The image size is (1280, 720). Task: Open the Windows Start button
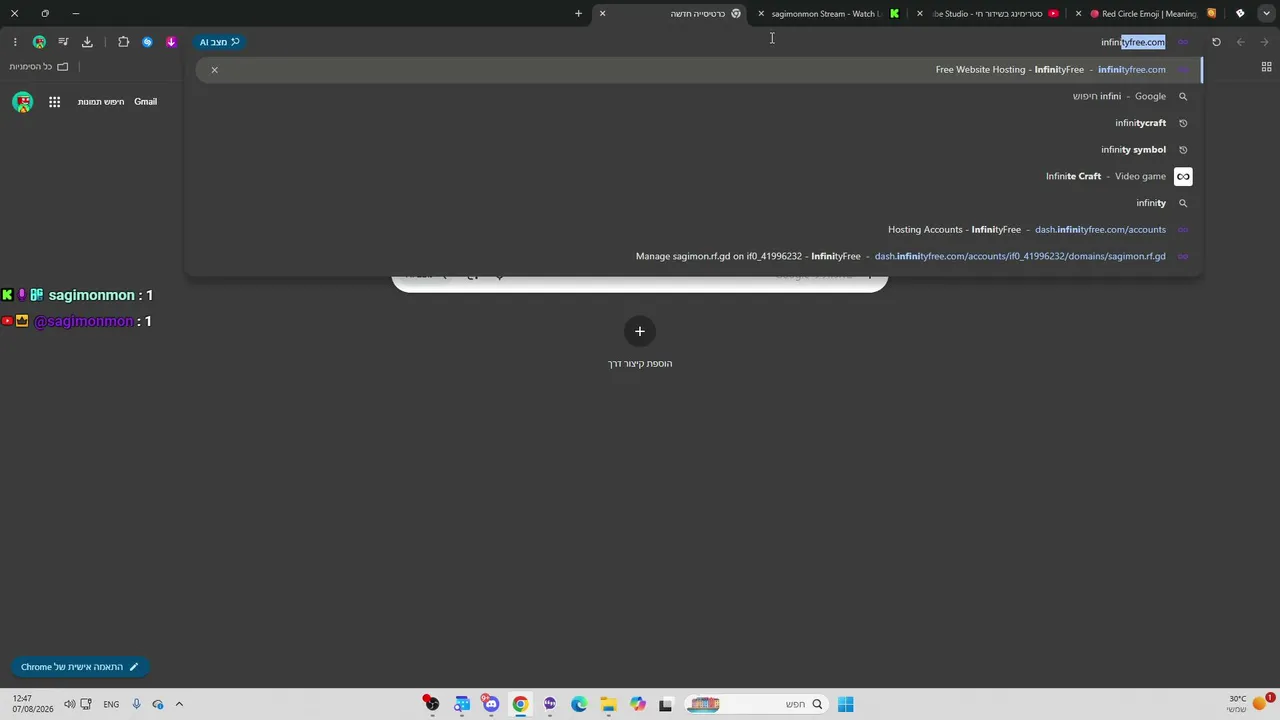[x=845, y=704]
